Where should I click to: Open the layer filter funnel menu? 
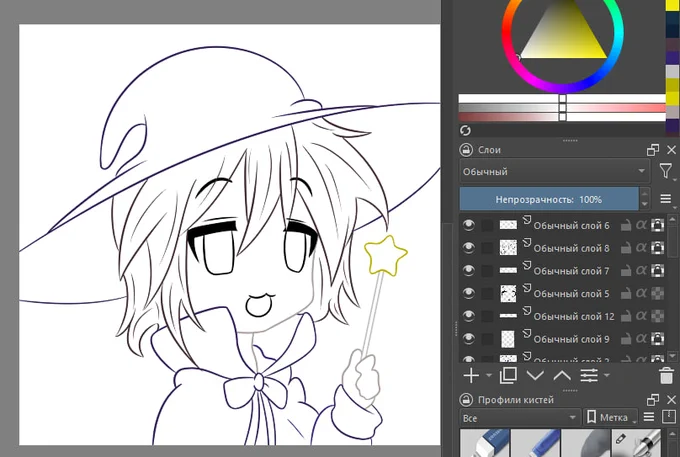click(666, 171)
